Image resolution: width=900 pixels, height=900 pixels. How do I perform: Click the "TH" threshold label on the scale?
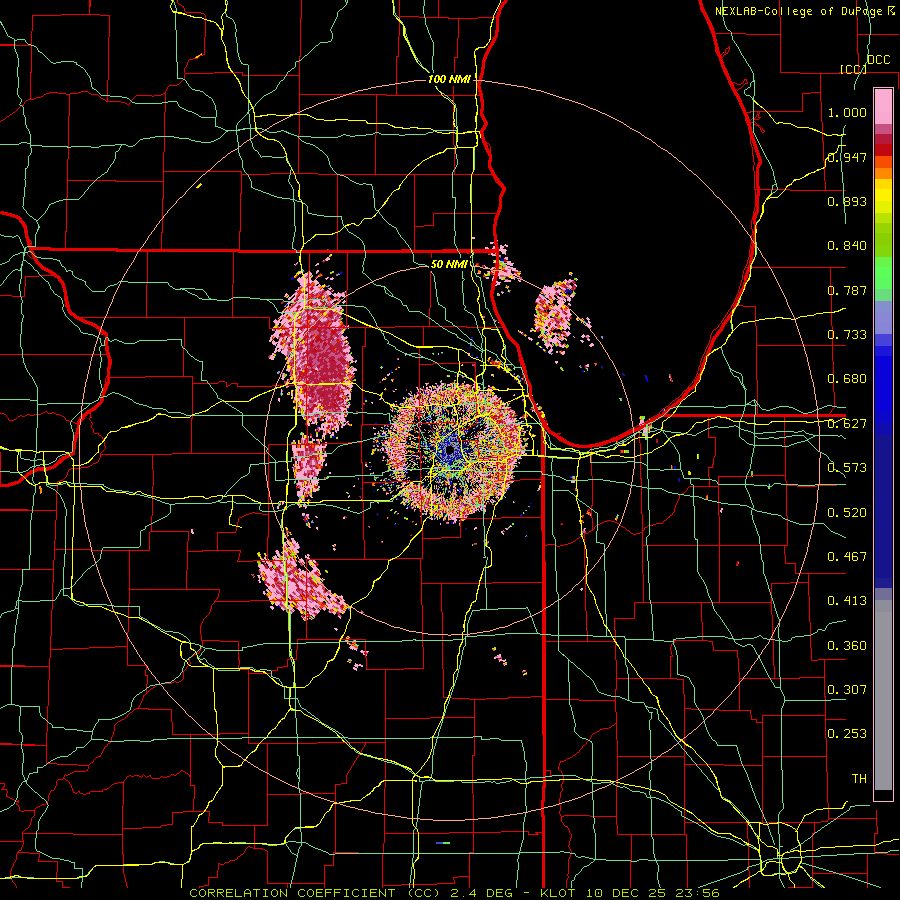coord(859,779)
